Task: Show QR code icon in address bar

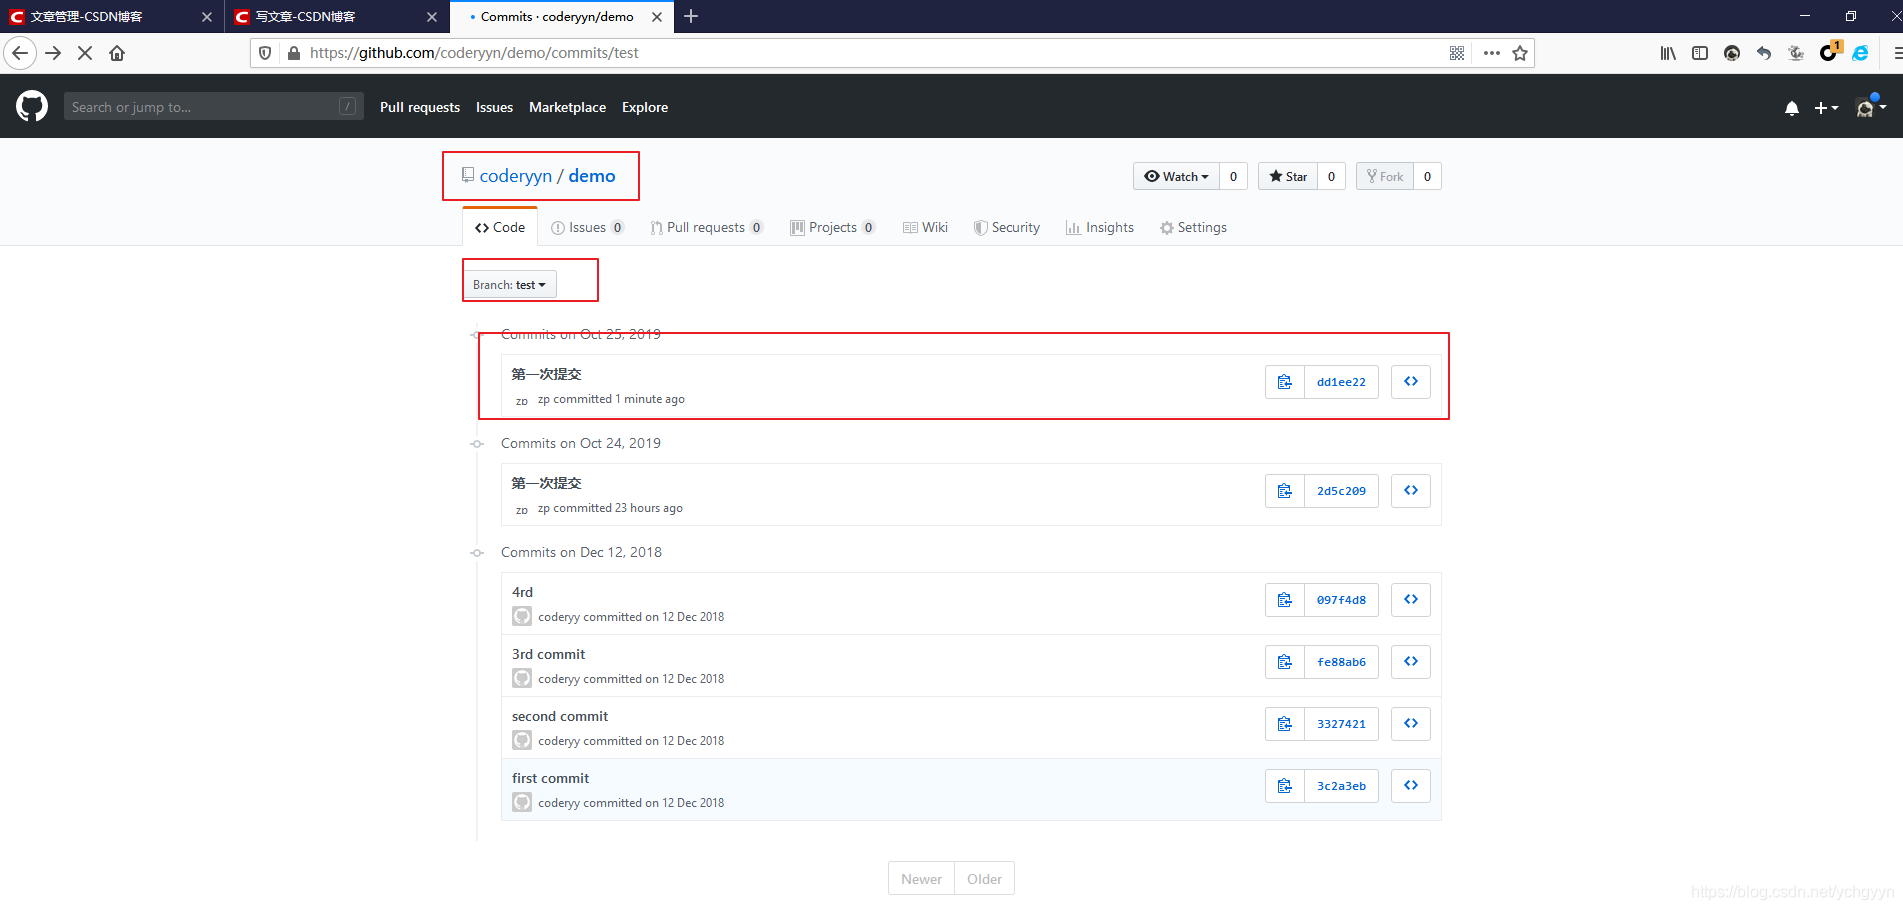Action: 1457,53
